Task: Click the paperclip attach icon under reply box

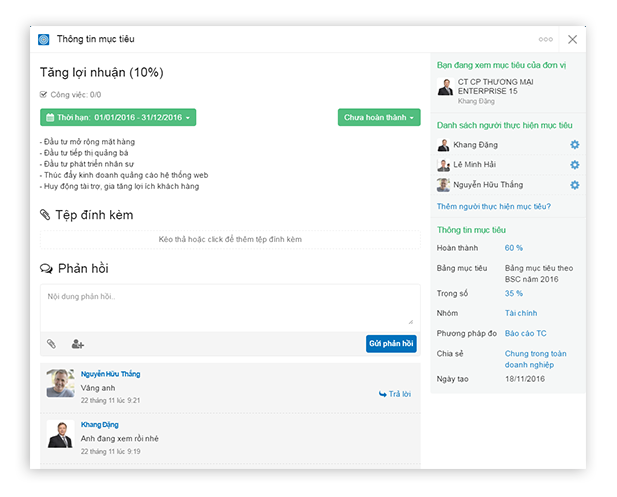Action: coord(51,344)
